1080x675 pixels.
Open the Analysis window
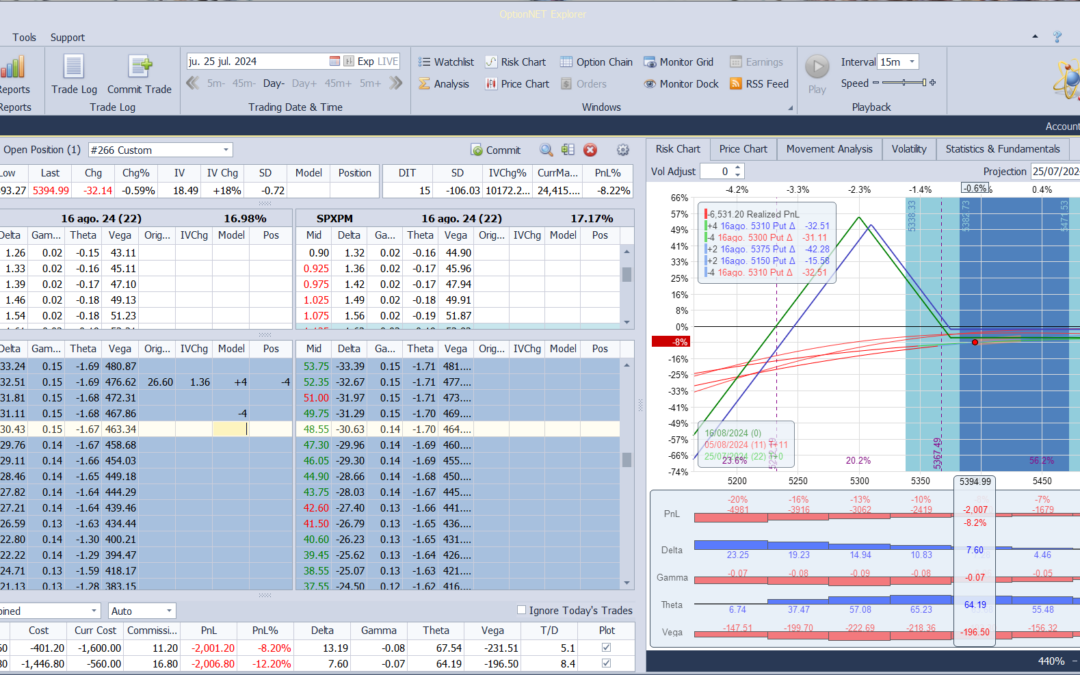(444, 84)
